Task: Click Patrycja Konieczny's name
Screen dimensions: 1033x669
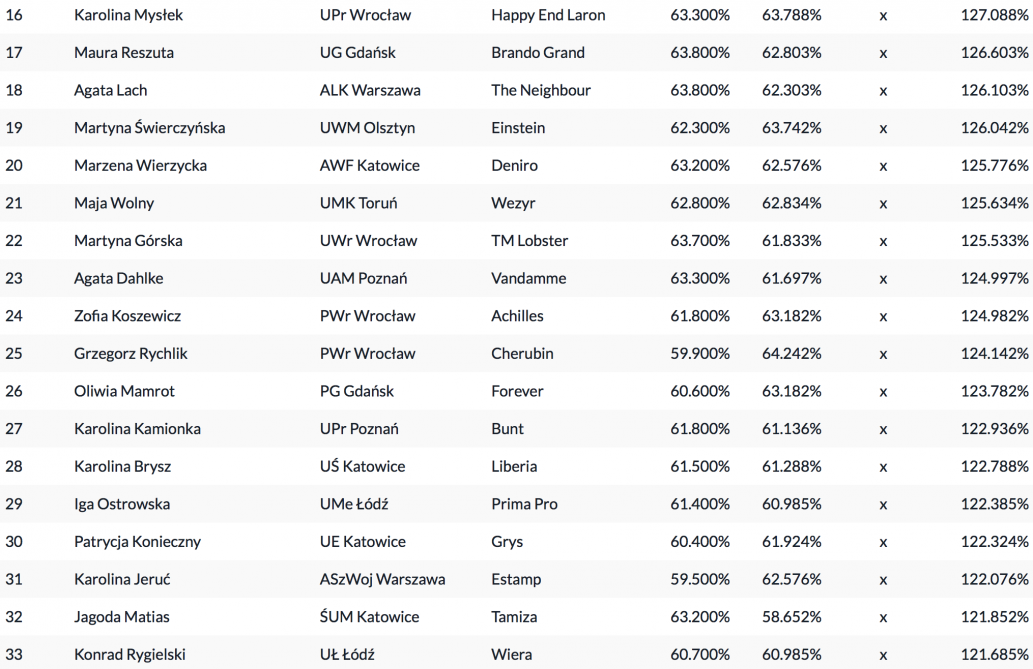Action: [x=137, y=542]
